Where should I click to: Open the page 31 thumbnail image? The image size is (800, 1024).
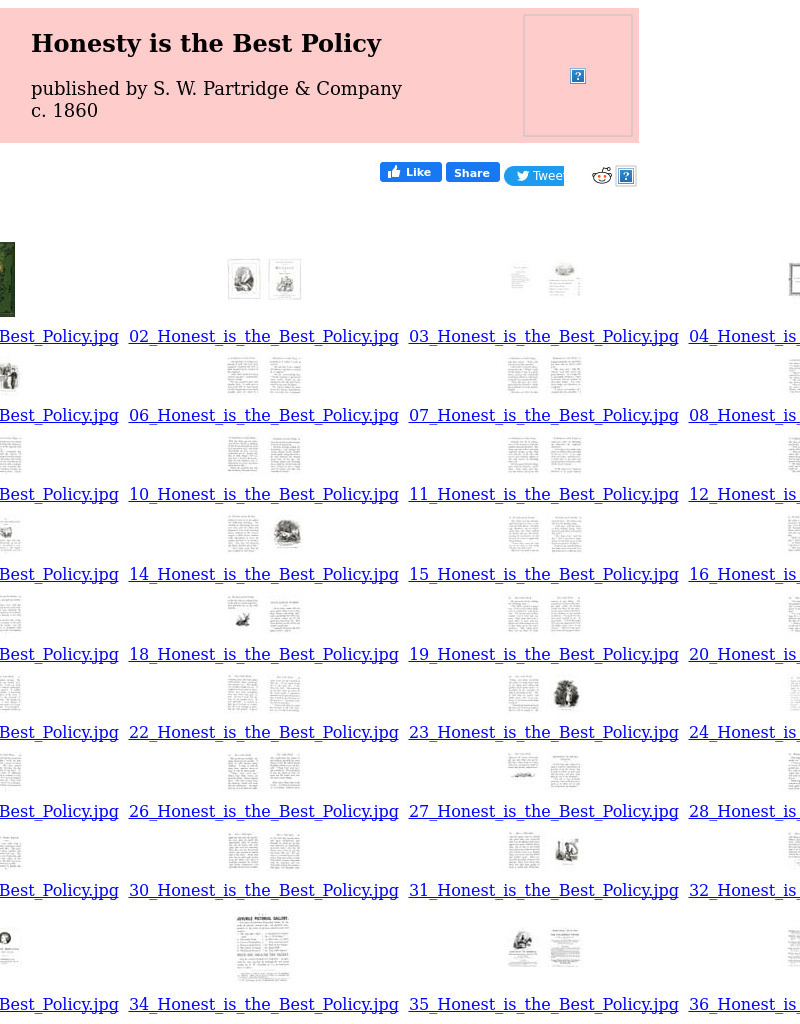tap(544, 851)
